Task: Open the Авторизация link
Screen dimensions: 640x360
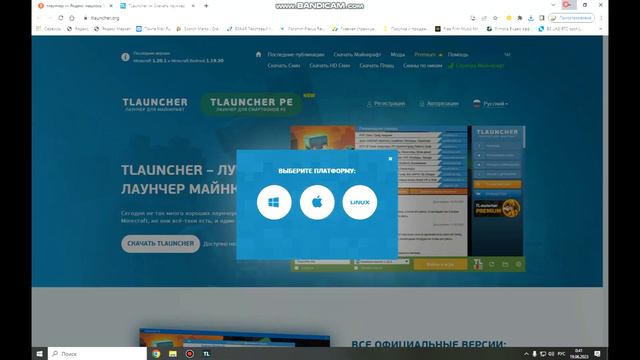Action: point(439,104)
